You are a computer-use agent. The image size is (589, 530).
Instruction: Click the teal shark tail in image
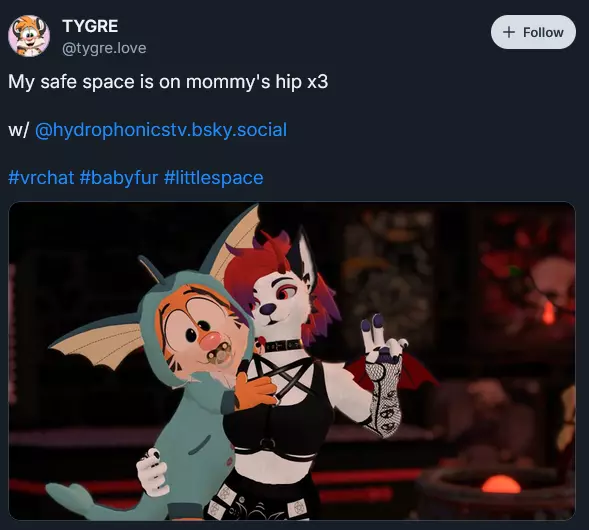[x=71, y=498]
